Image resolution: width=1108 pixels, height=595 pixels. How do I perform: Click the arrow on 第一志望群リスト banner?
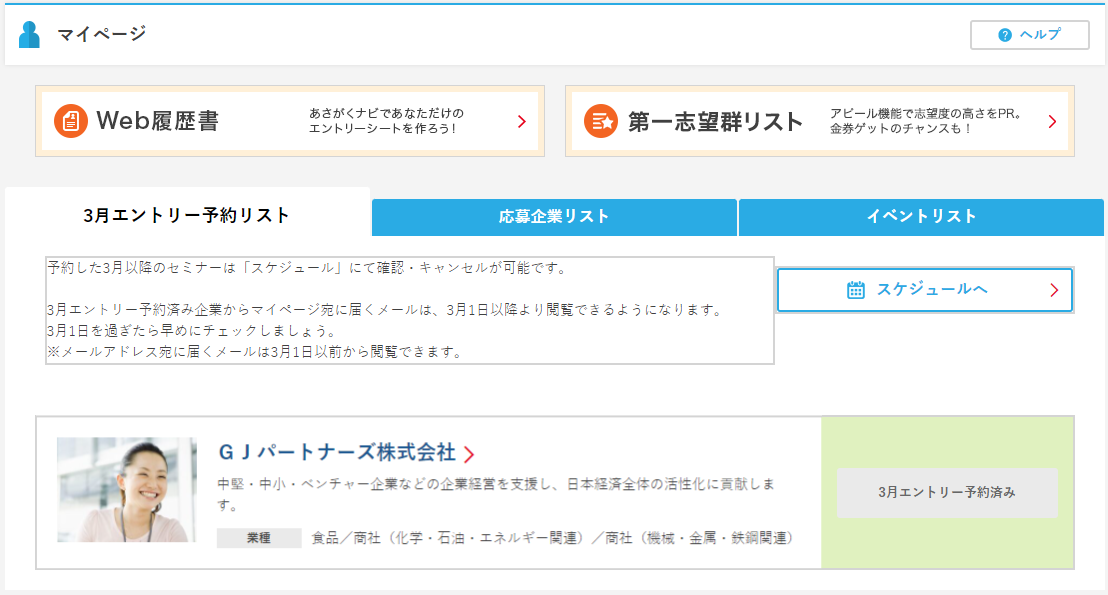pyautogui.click(x=1052, y=122)
